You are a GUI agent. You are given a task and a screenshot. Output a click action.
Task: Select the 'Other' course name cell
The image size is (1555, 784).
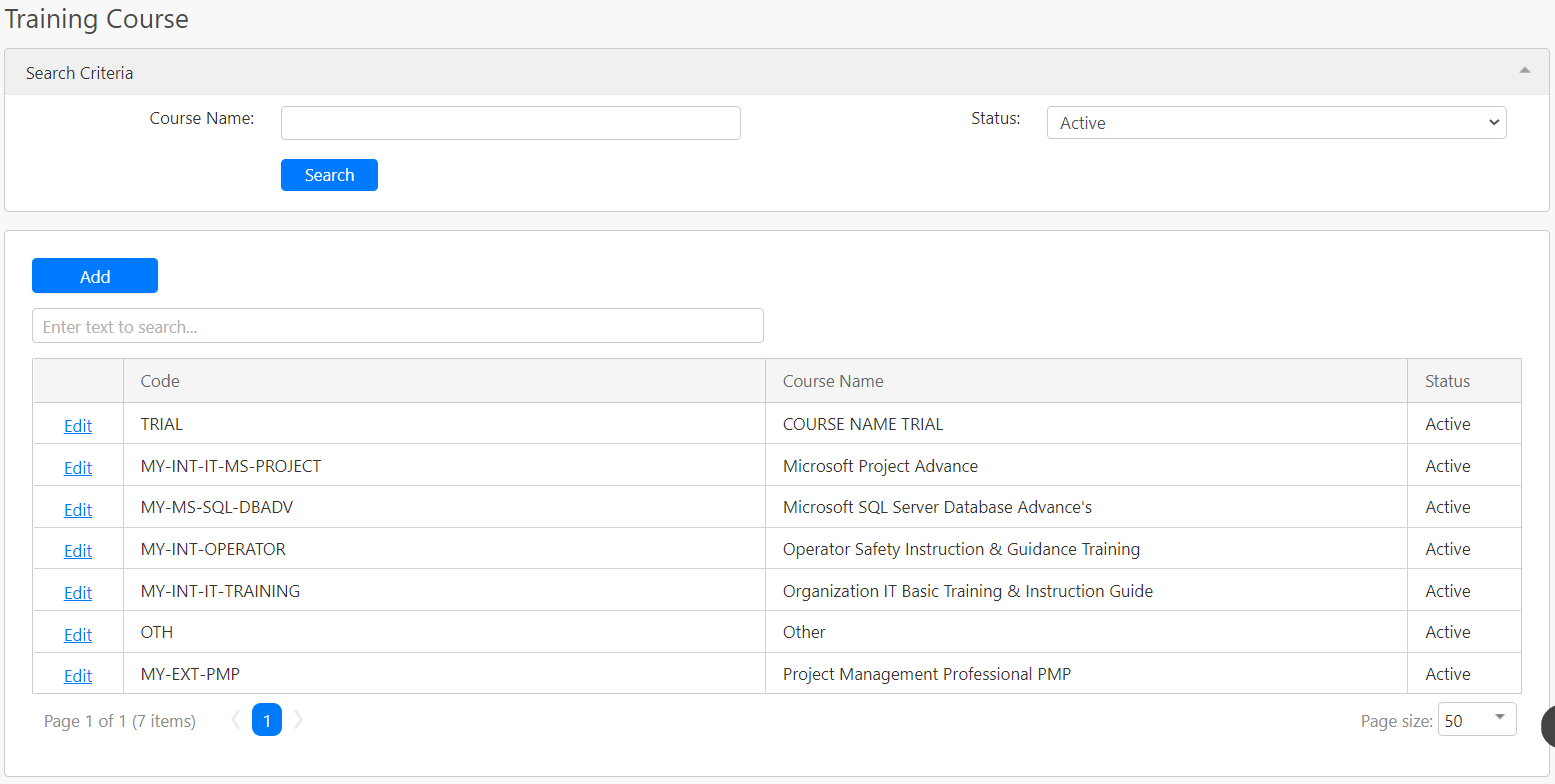pyautogui.click(x=1086, y=632)
